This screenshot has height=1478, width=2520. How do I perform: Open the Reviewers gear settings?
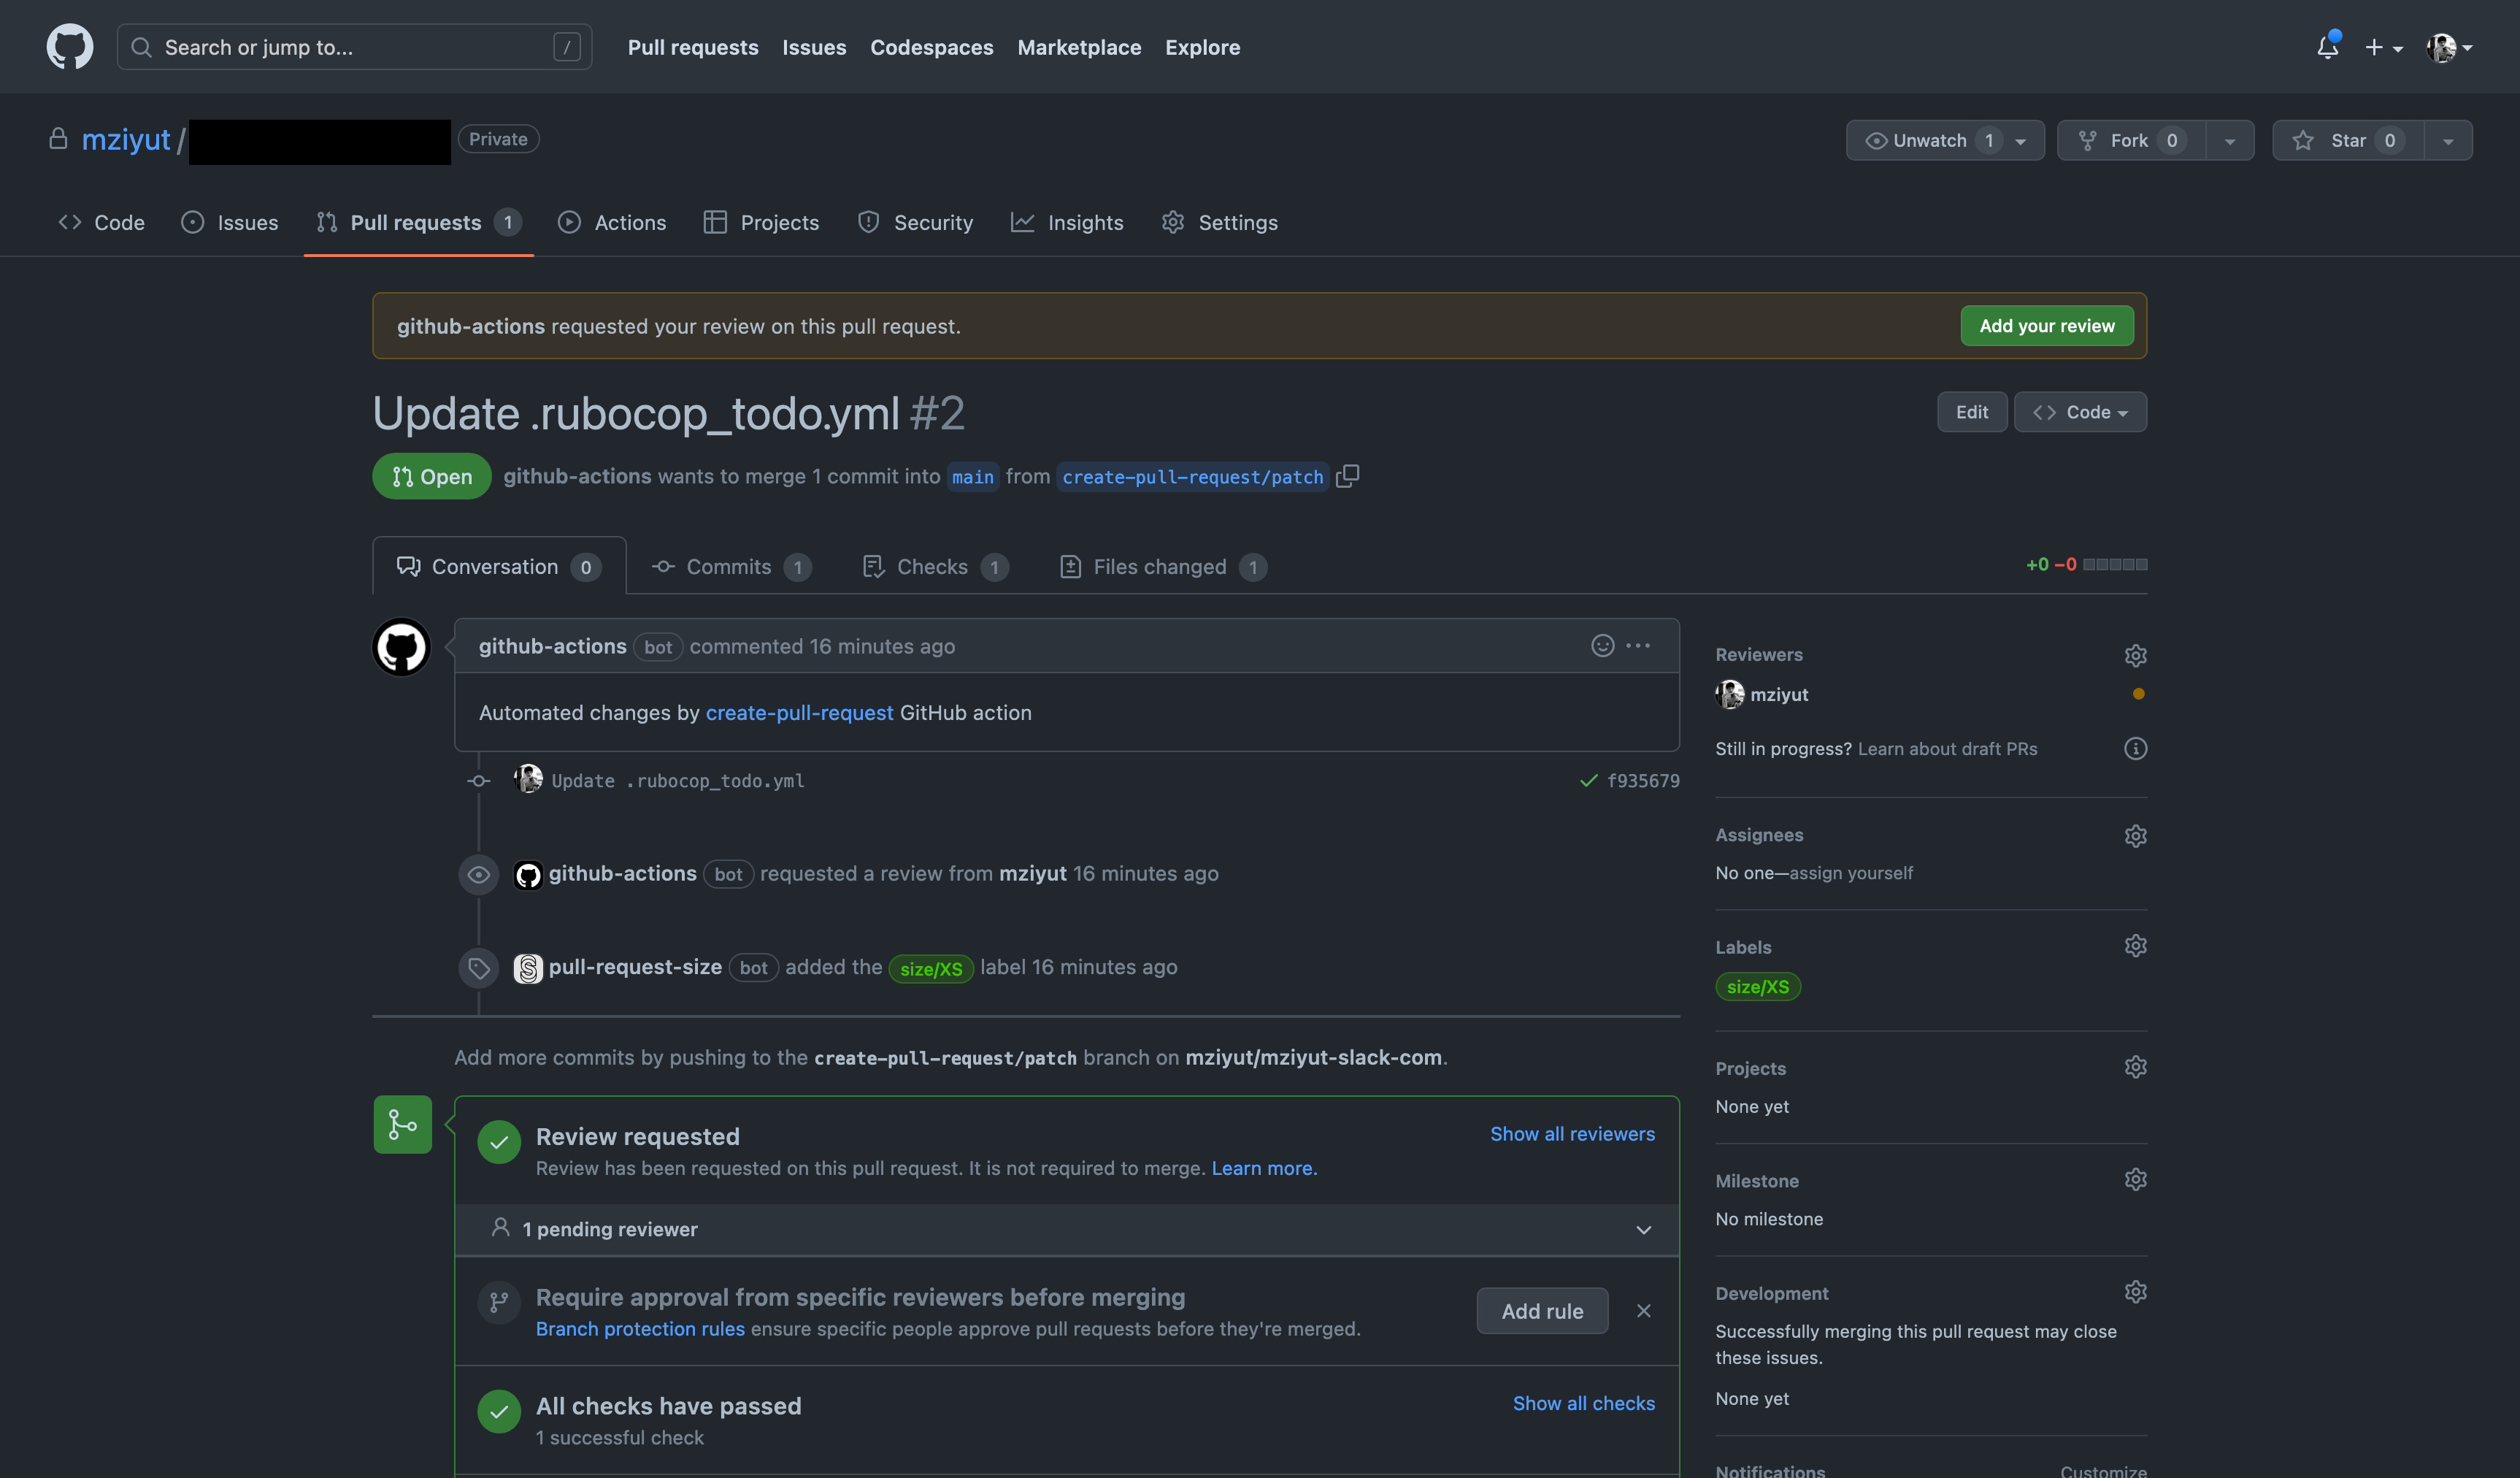[2135, 655]
